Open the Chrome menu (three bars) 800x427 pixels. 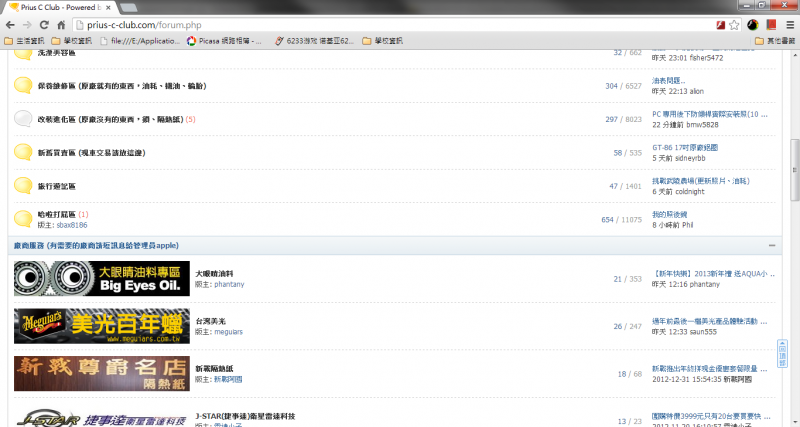click(x=790, y=24)
